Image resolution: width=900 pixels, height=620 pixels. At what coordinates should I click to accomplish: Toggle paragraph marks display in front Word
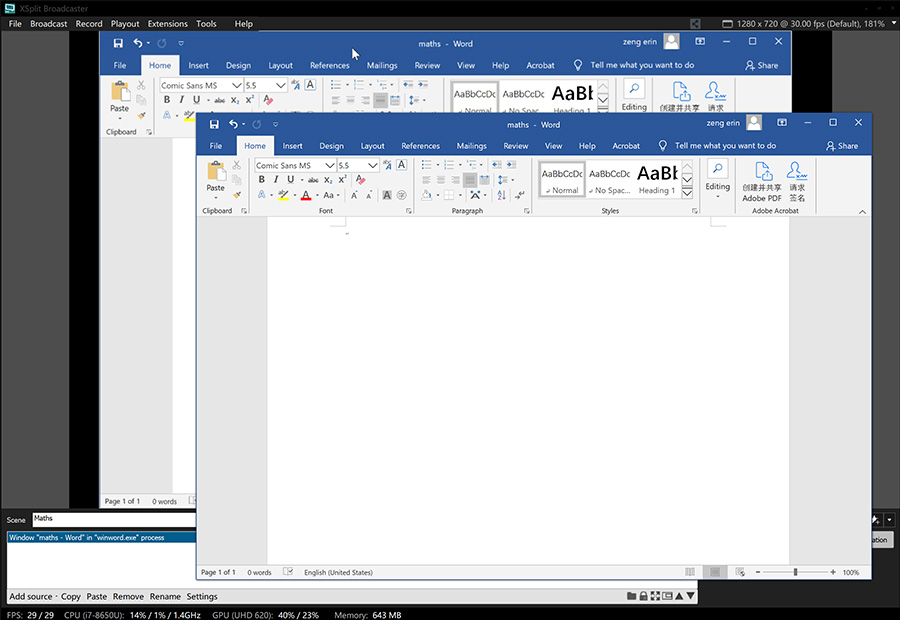point(519,195)
